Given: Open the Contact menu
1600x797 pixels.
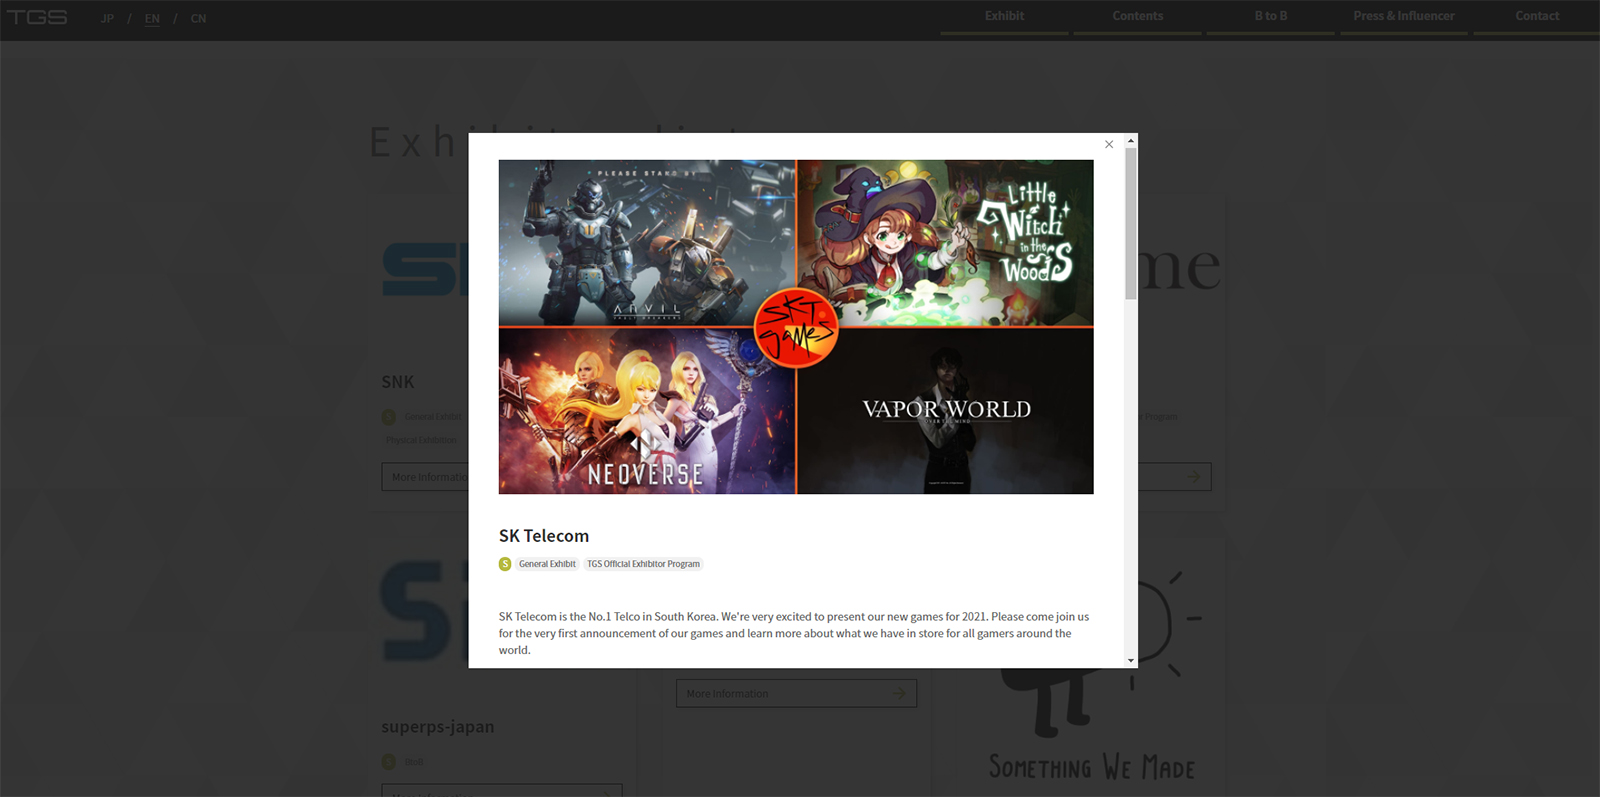Looking at the screenshot, I should click(1536, 16).
